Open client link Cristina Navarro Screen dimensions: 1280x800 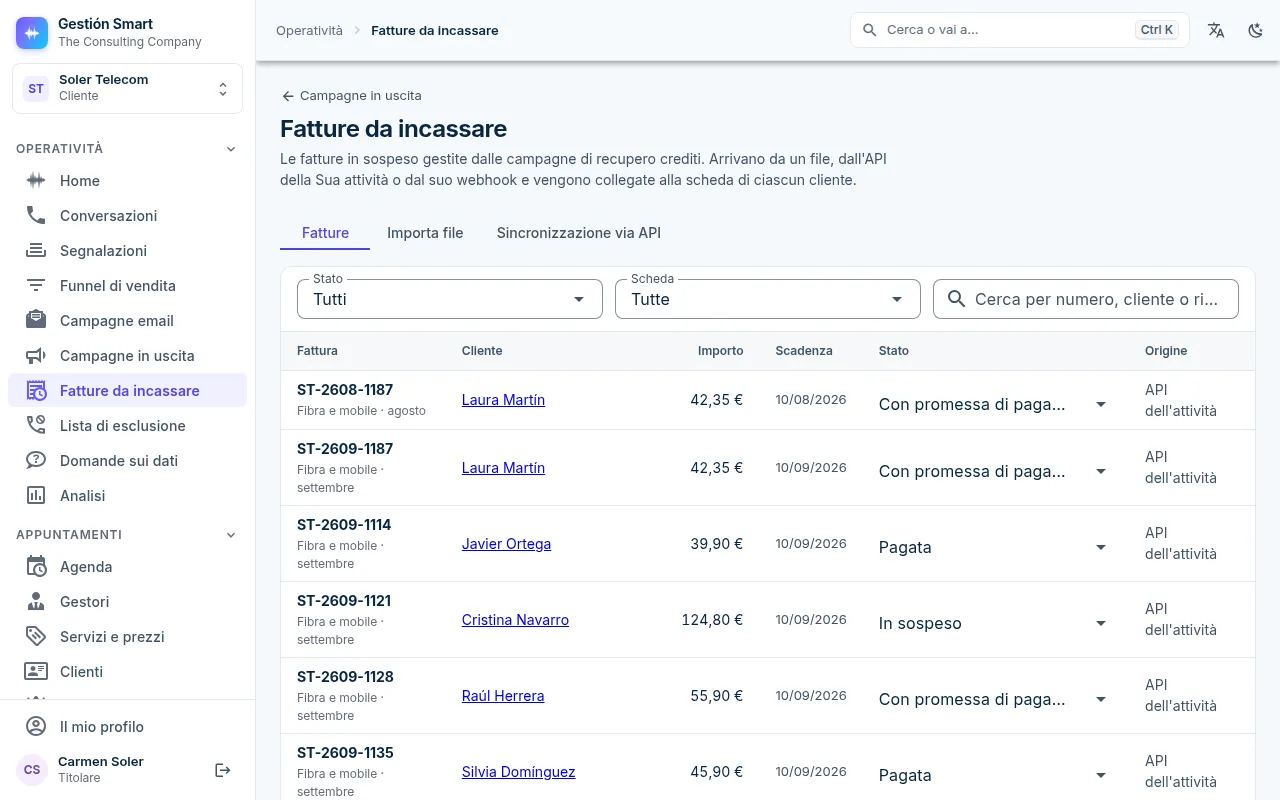click(515, 620)
